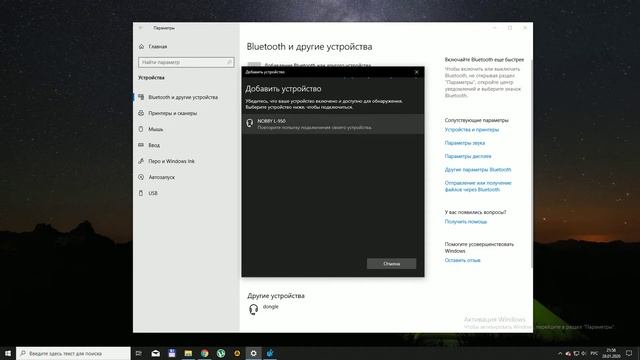Select the NOBBY L-950 headphones device

pyautogui.click(x=333, y=124)
